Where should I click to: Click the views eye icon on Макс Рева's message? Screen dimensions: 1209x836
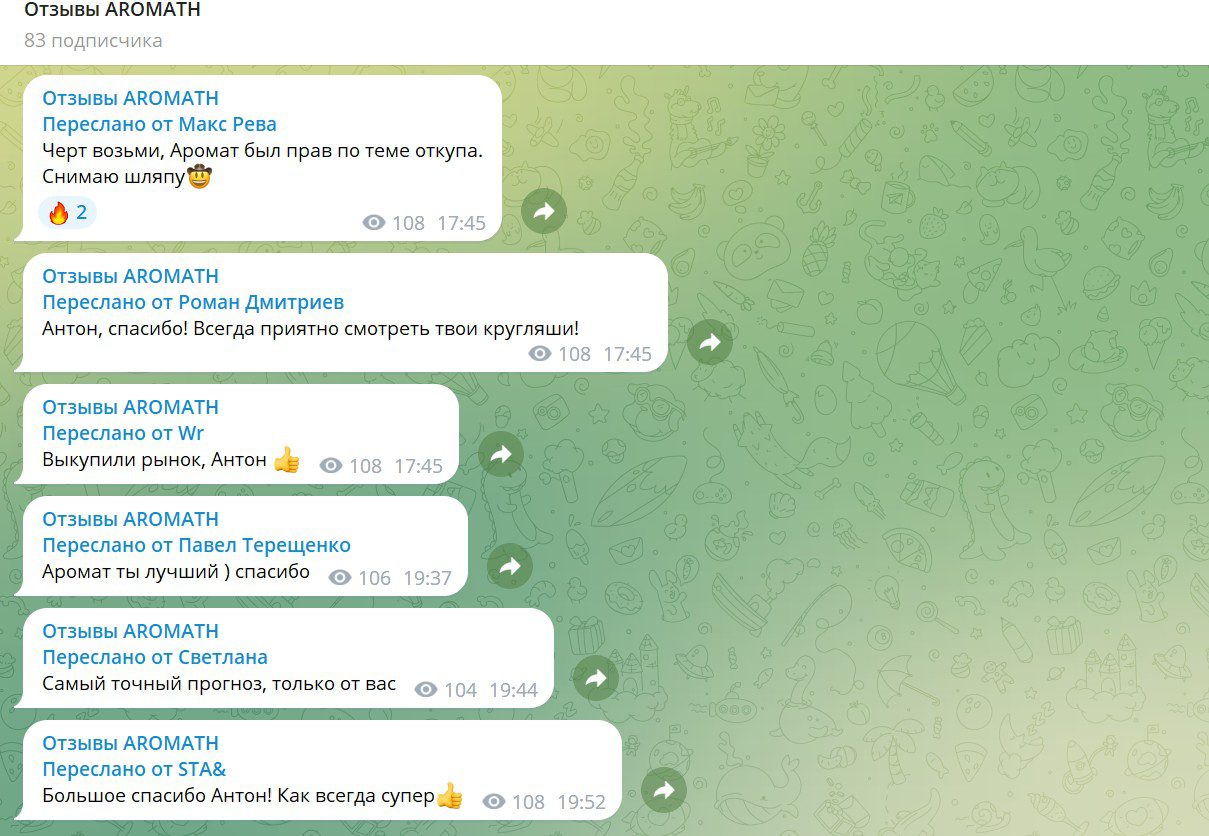point(374,223)
